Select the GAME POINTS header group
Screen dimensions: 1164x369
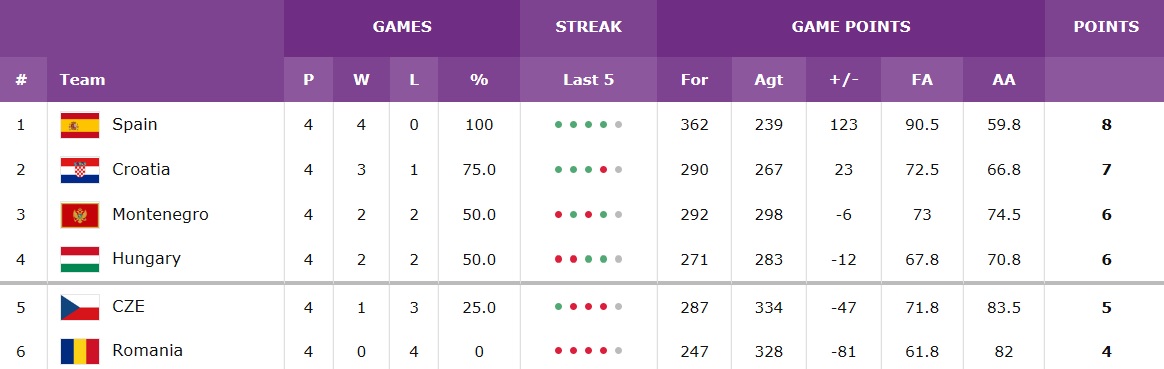coord(851,27)
